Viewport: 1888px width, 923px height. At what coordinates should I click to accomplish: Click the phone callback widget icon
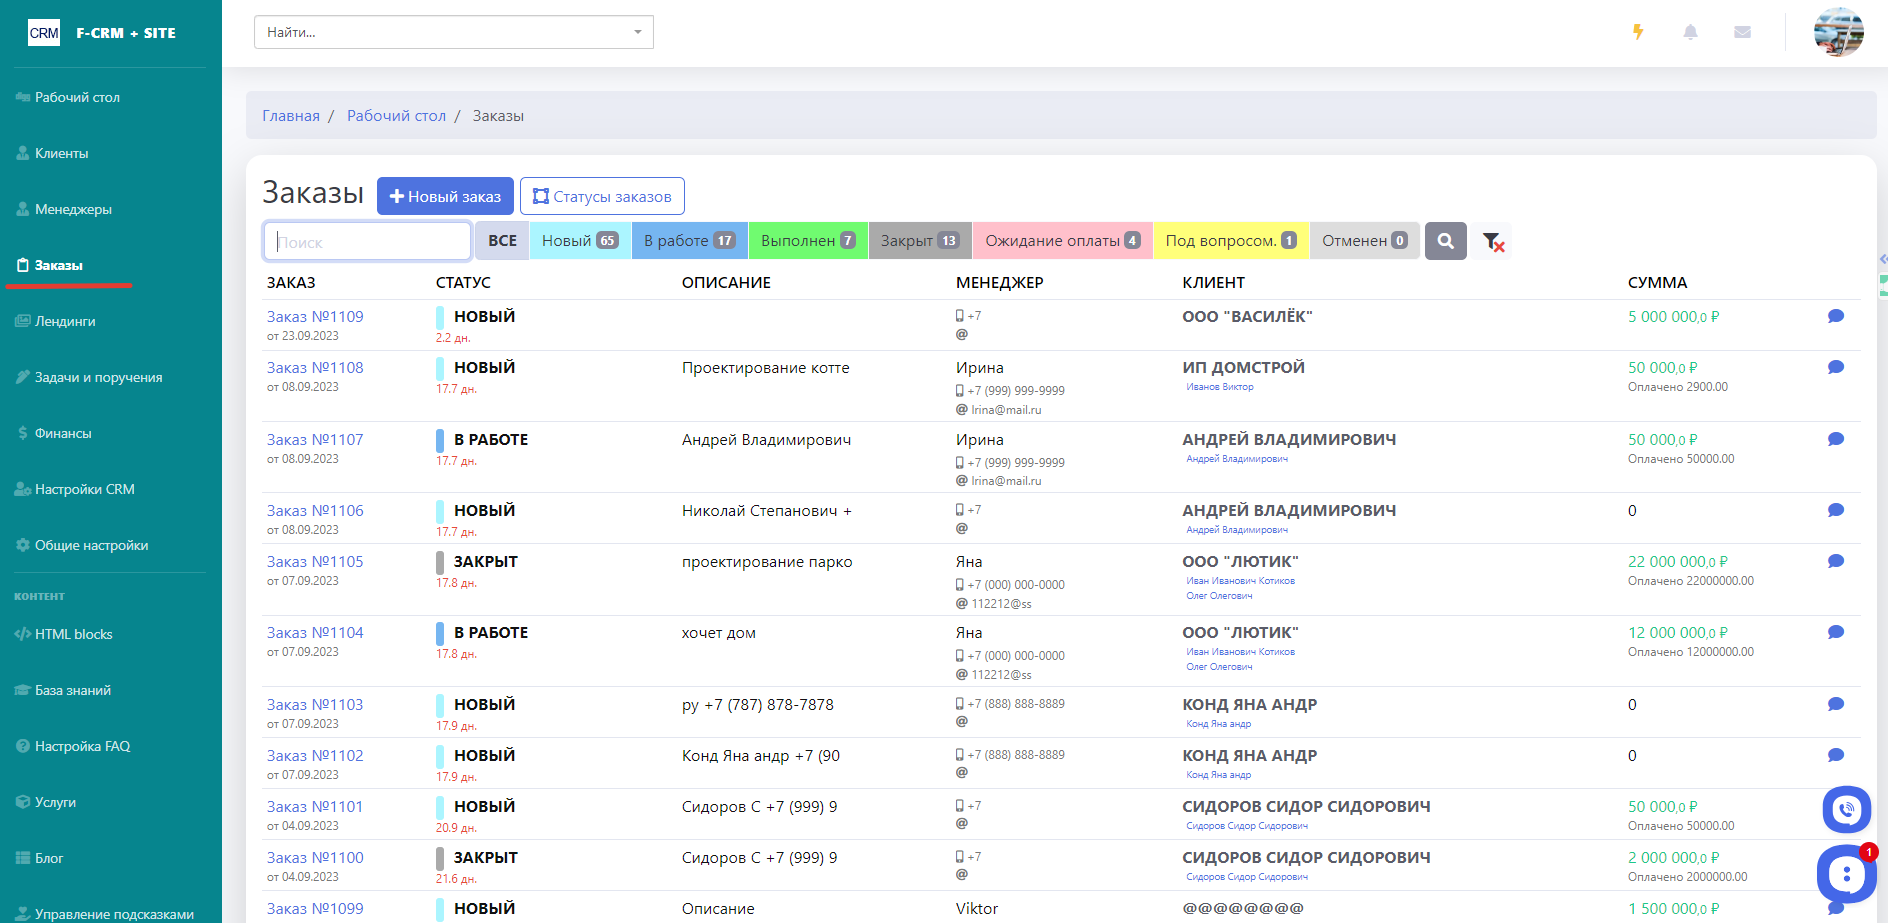pyautogui.click(x=1846, y=809)
